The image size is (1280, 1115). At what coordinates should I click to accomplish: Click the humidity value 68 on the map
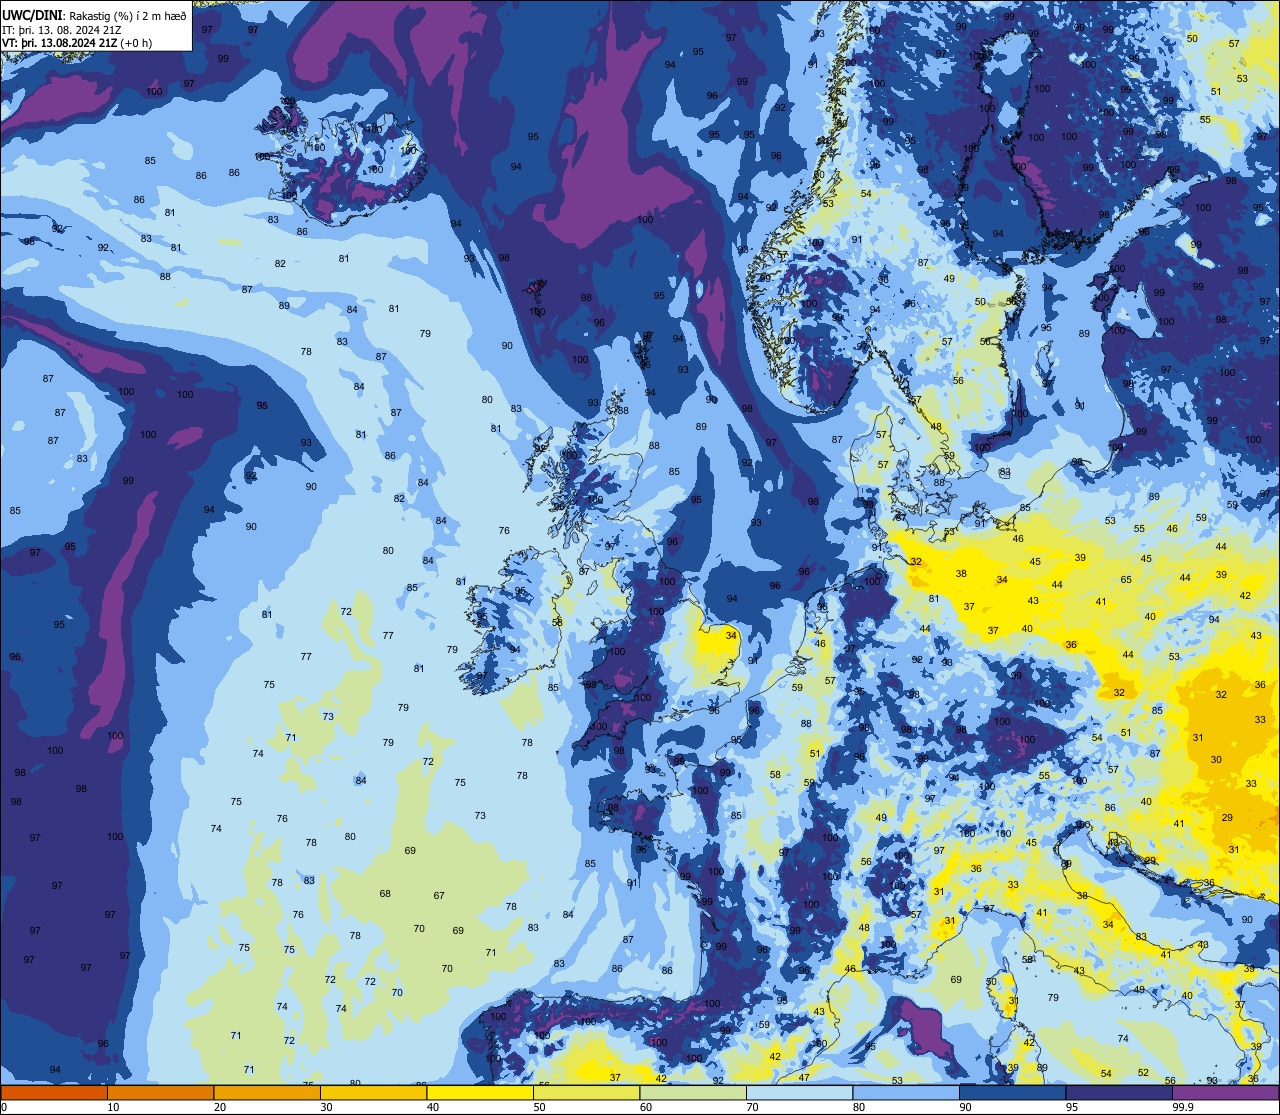pos(385,894)
